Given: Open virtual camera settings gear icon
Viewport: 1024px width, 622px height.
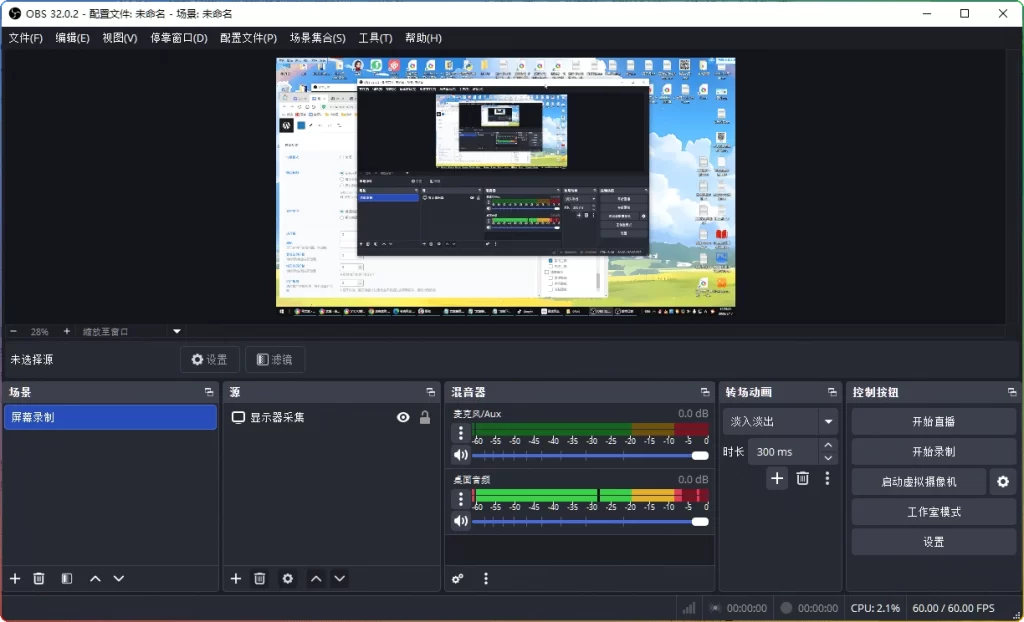Looking at the screenshot, I should (x=1003, y=481).
